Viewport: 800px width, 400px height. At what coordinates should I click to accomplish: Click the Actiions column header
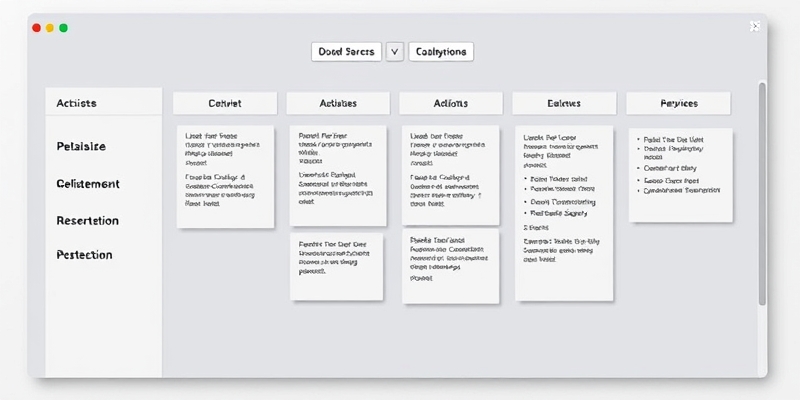(x=450, y=103)
